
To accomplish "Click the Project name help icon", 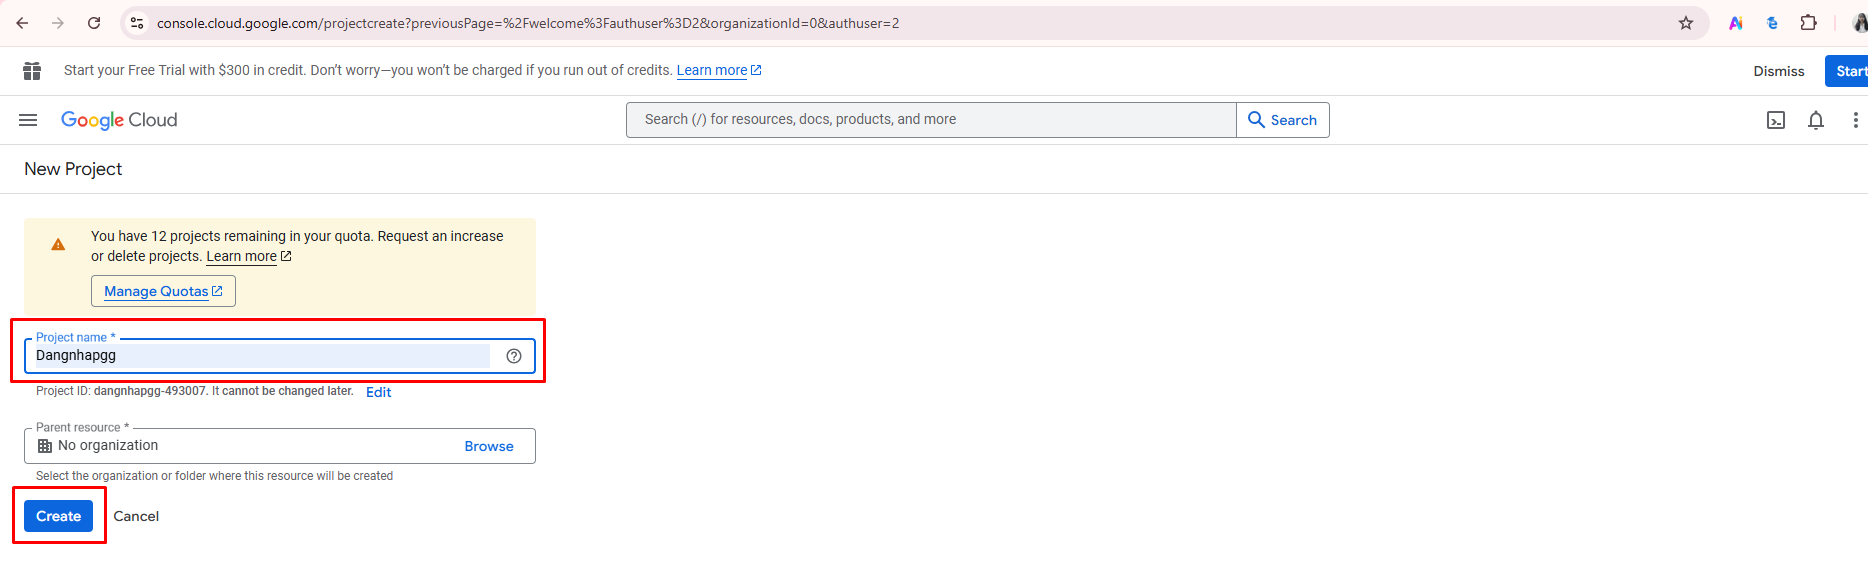I will pos(514,356).
